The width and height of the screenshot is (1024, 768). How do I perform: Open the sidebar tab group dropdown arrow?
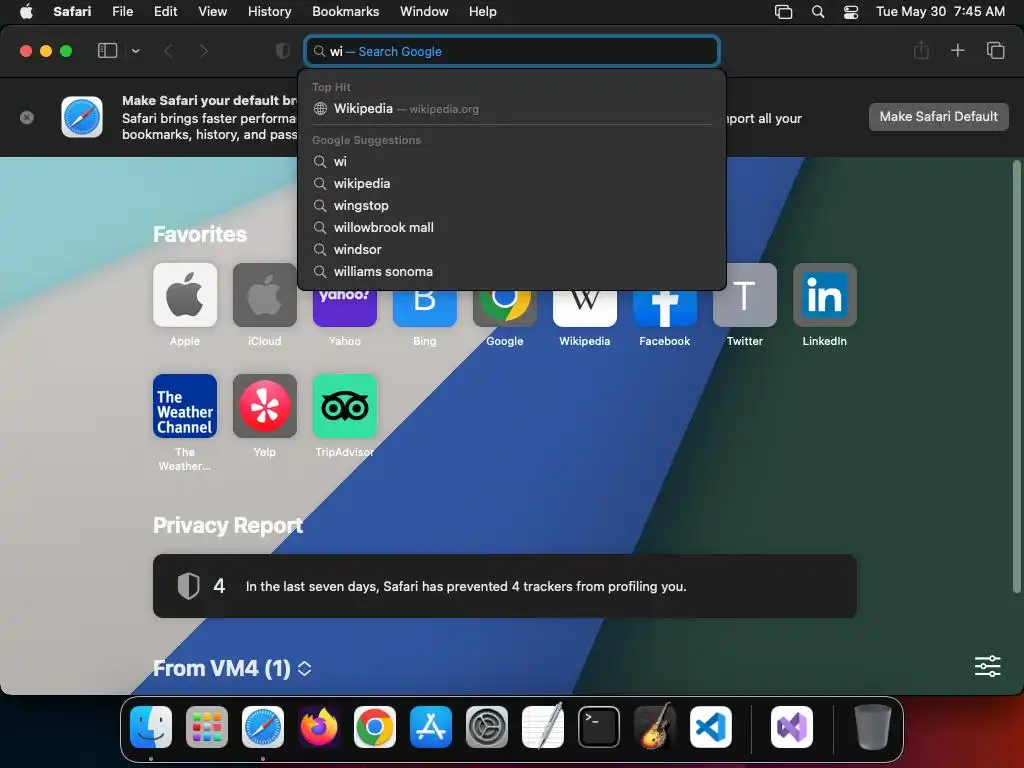[x=135, y=51]
